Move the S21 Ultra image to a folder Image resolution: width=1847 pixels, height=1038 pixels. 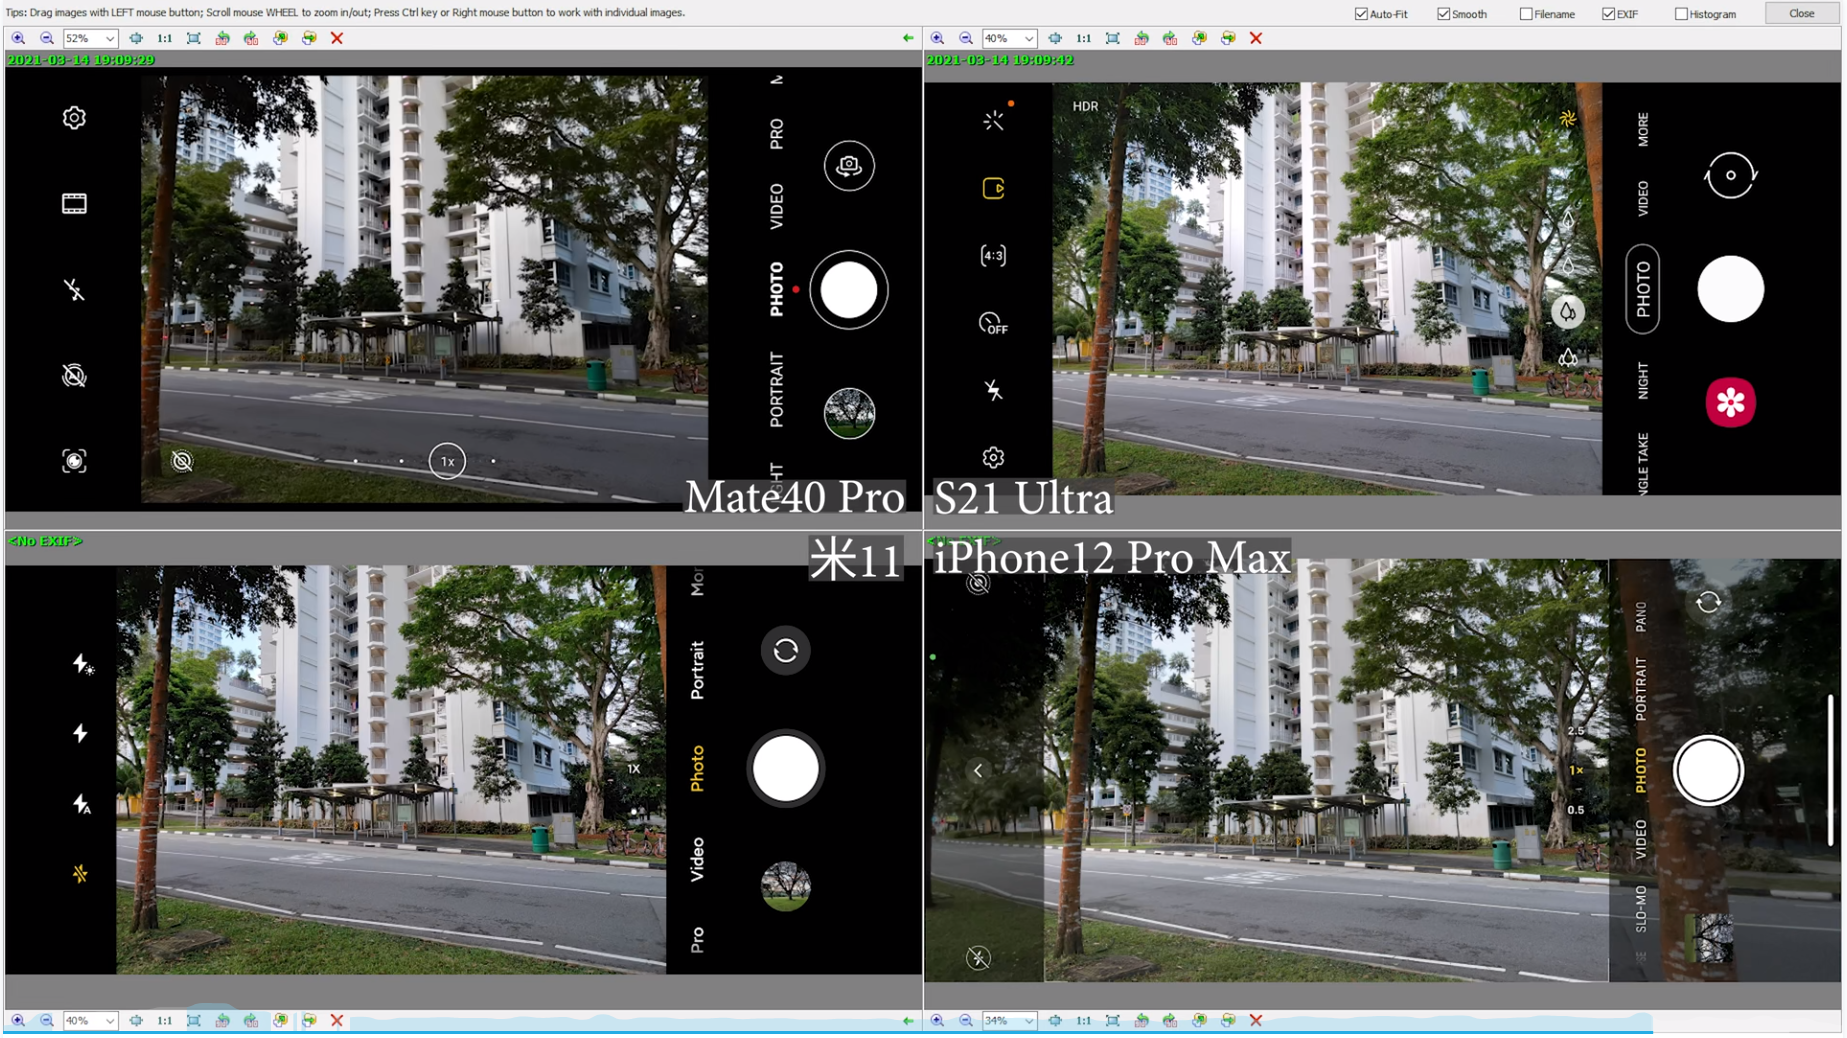1228,38
